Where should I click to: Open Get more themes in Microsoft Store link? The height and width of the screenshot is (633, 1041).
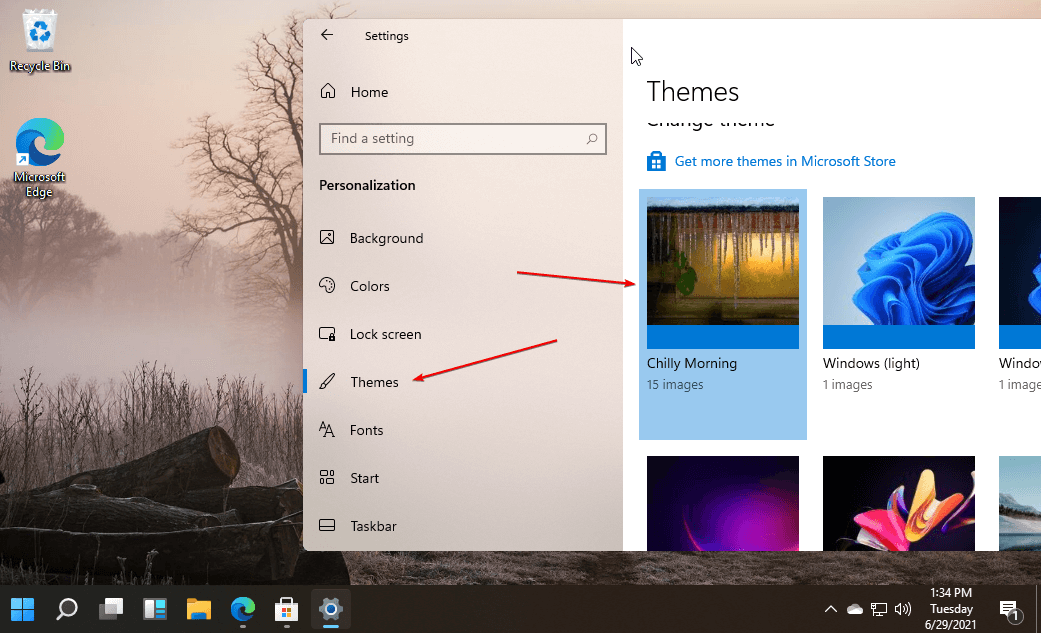click(785, 161)
